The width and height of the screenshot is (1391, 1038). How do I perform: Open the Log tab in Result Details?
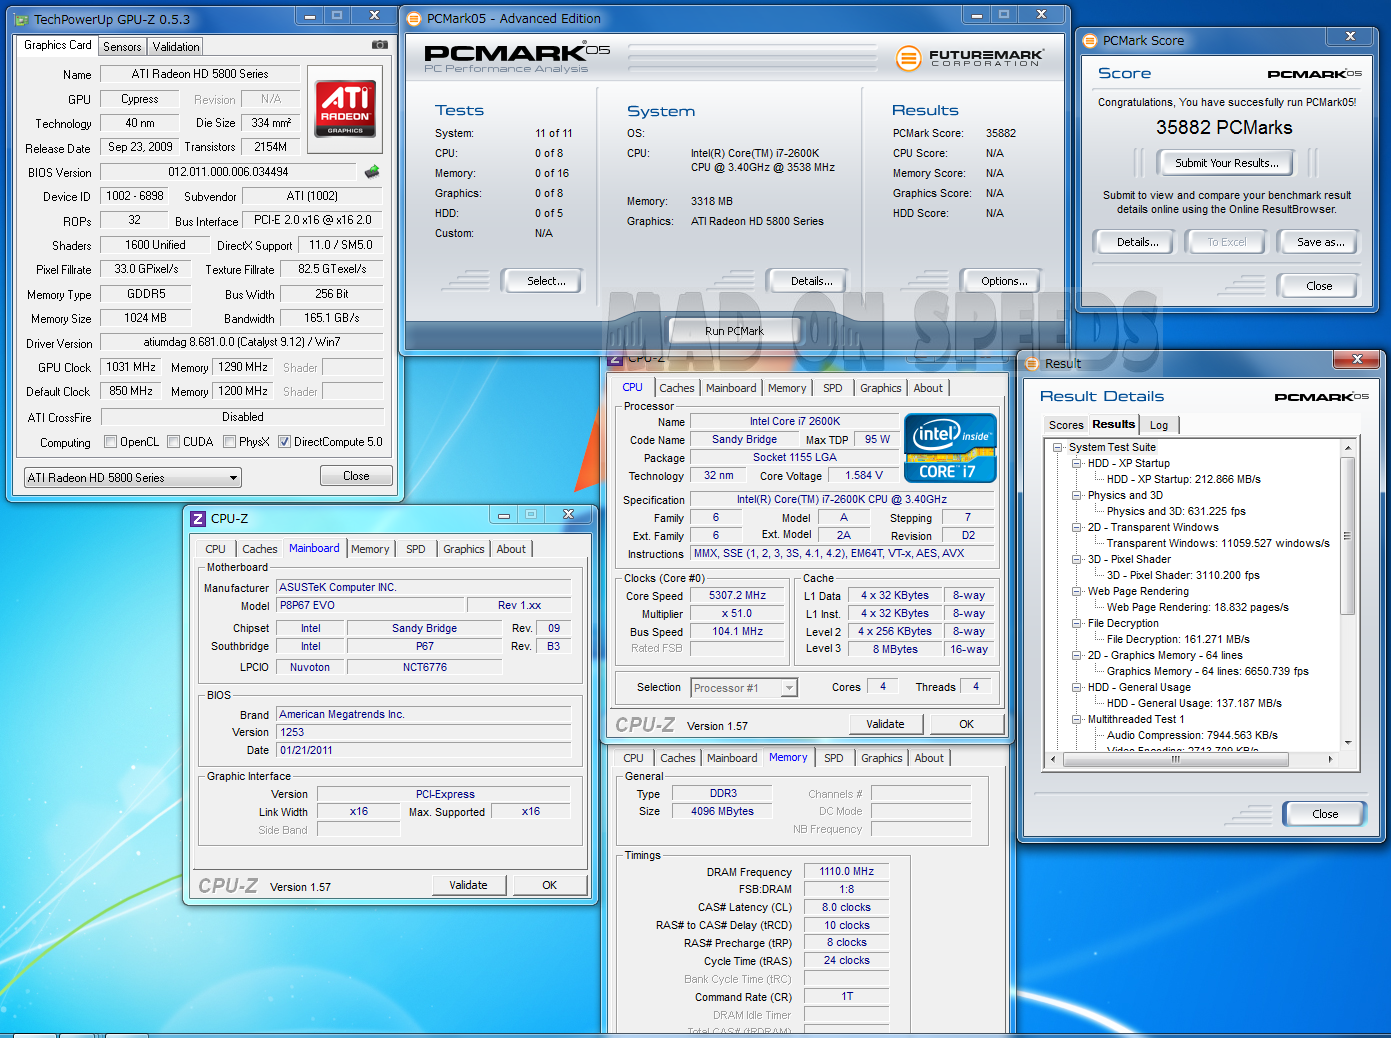click(x=1159, y=425)
